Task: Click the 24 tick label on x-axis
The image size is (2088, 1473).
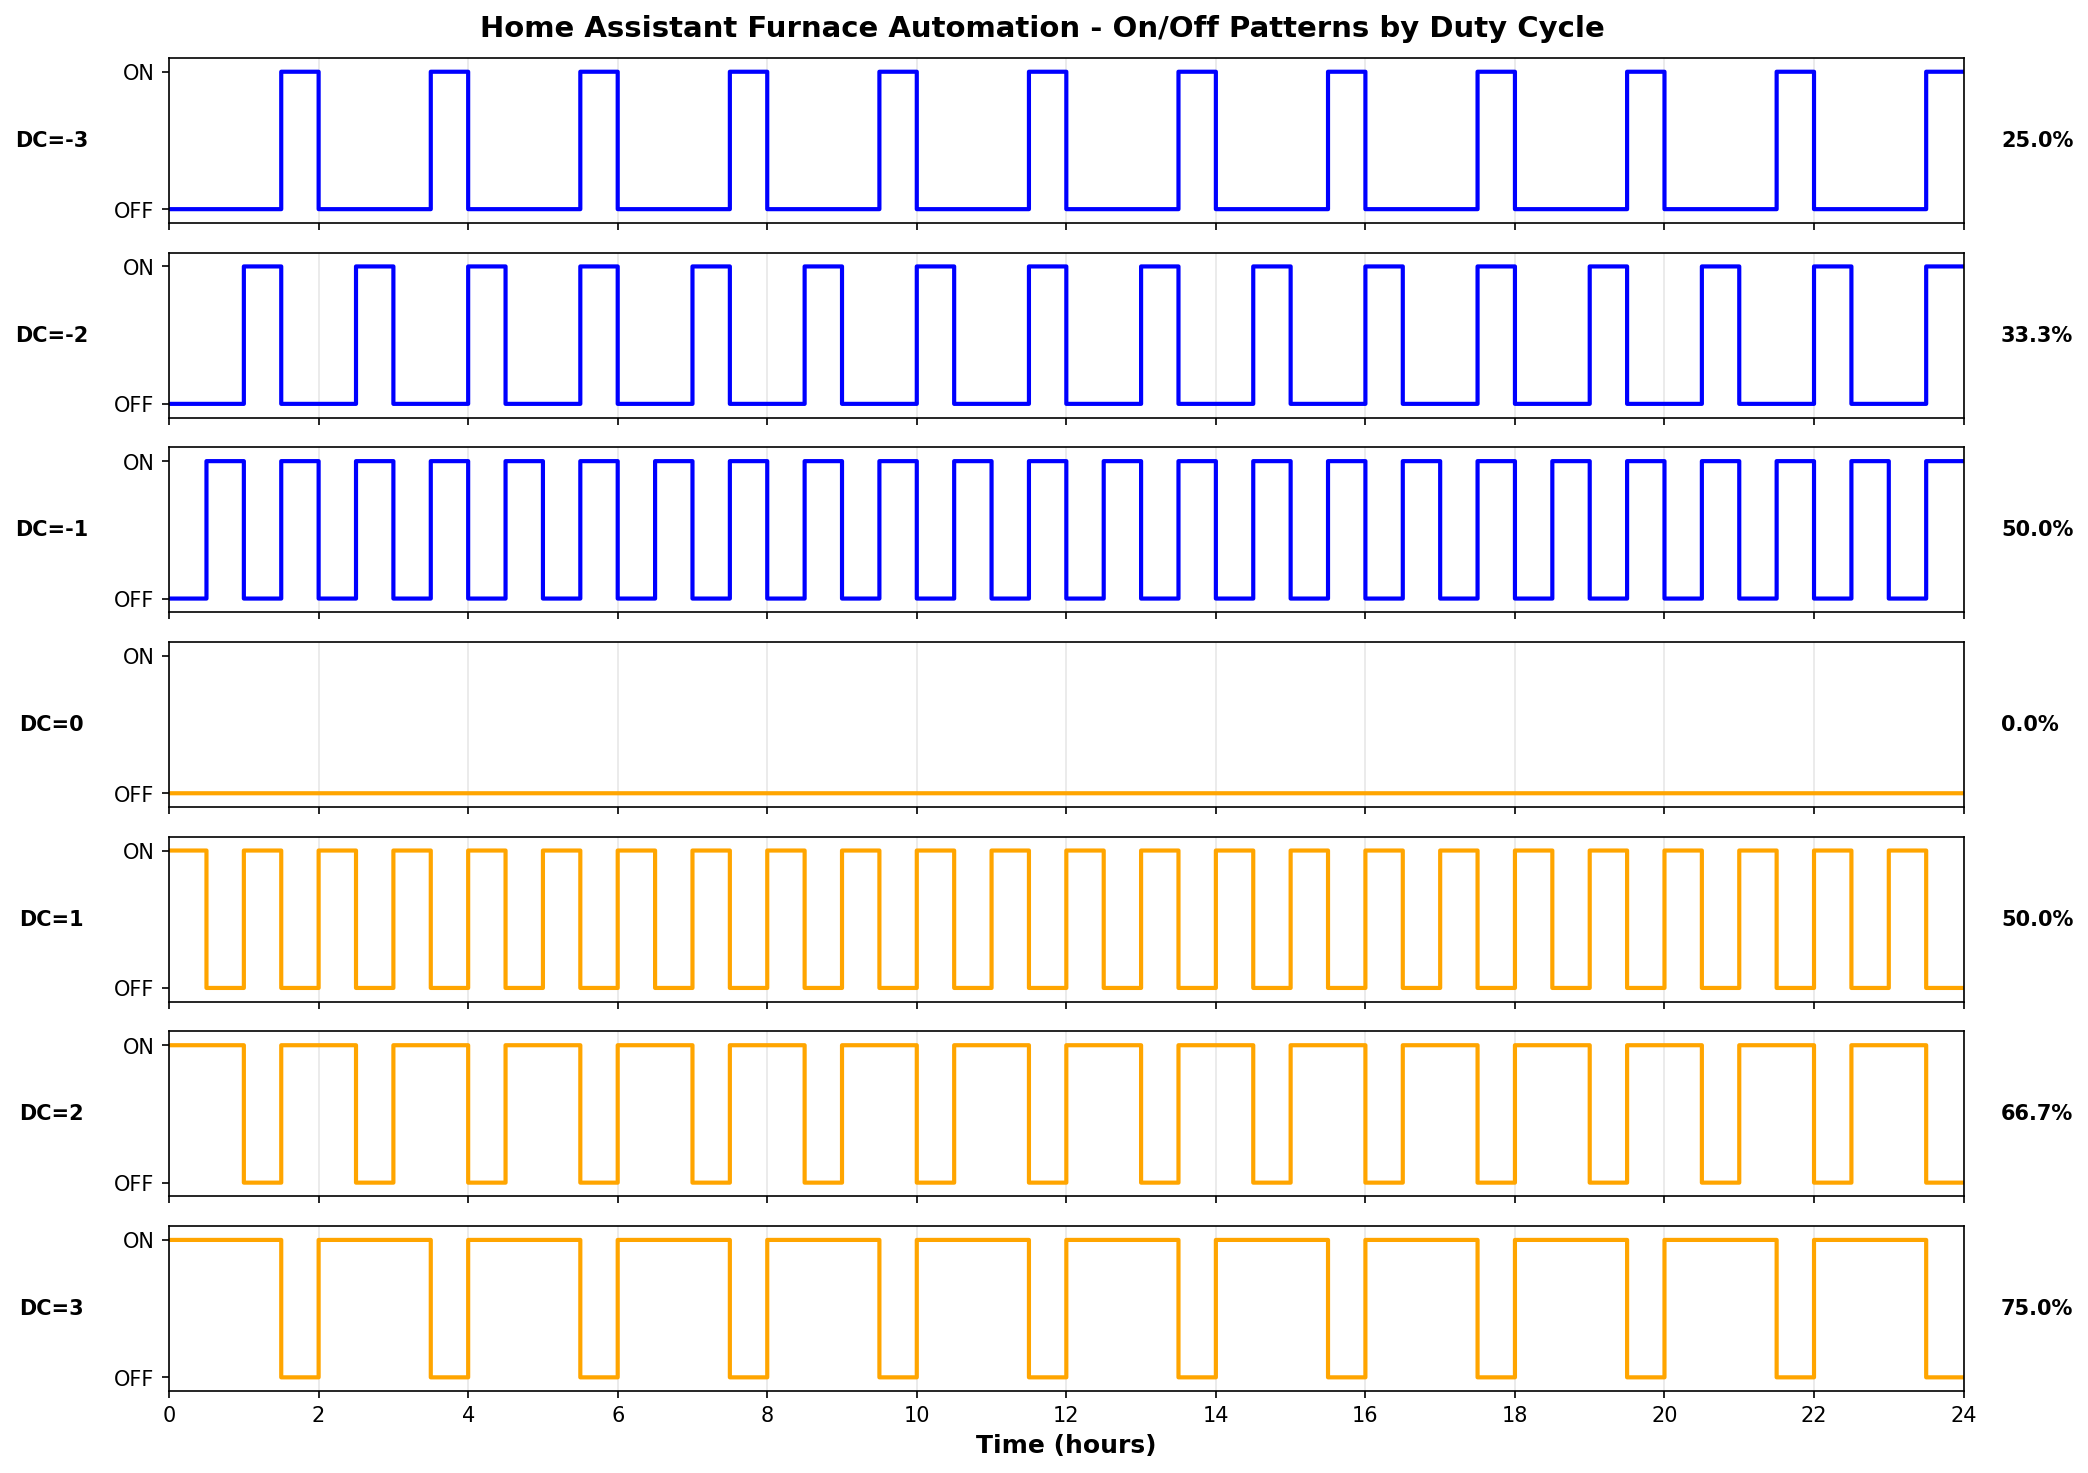Action: (1963, 1415)
